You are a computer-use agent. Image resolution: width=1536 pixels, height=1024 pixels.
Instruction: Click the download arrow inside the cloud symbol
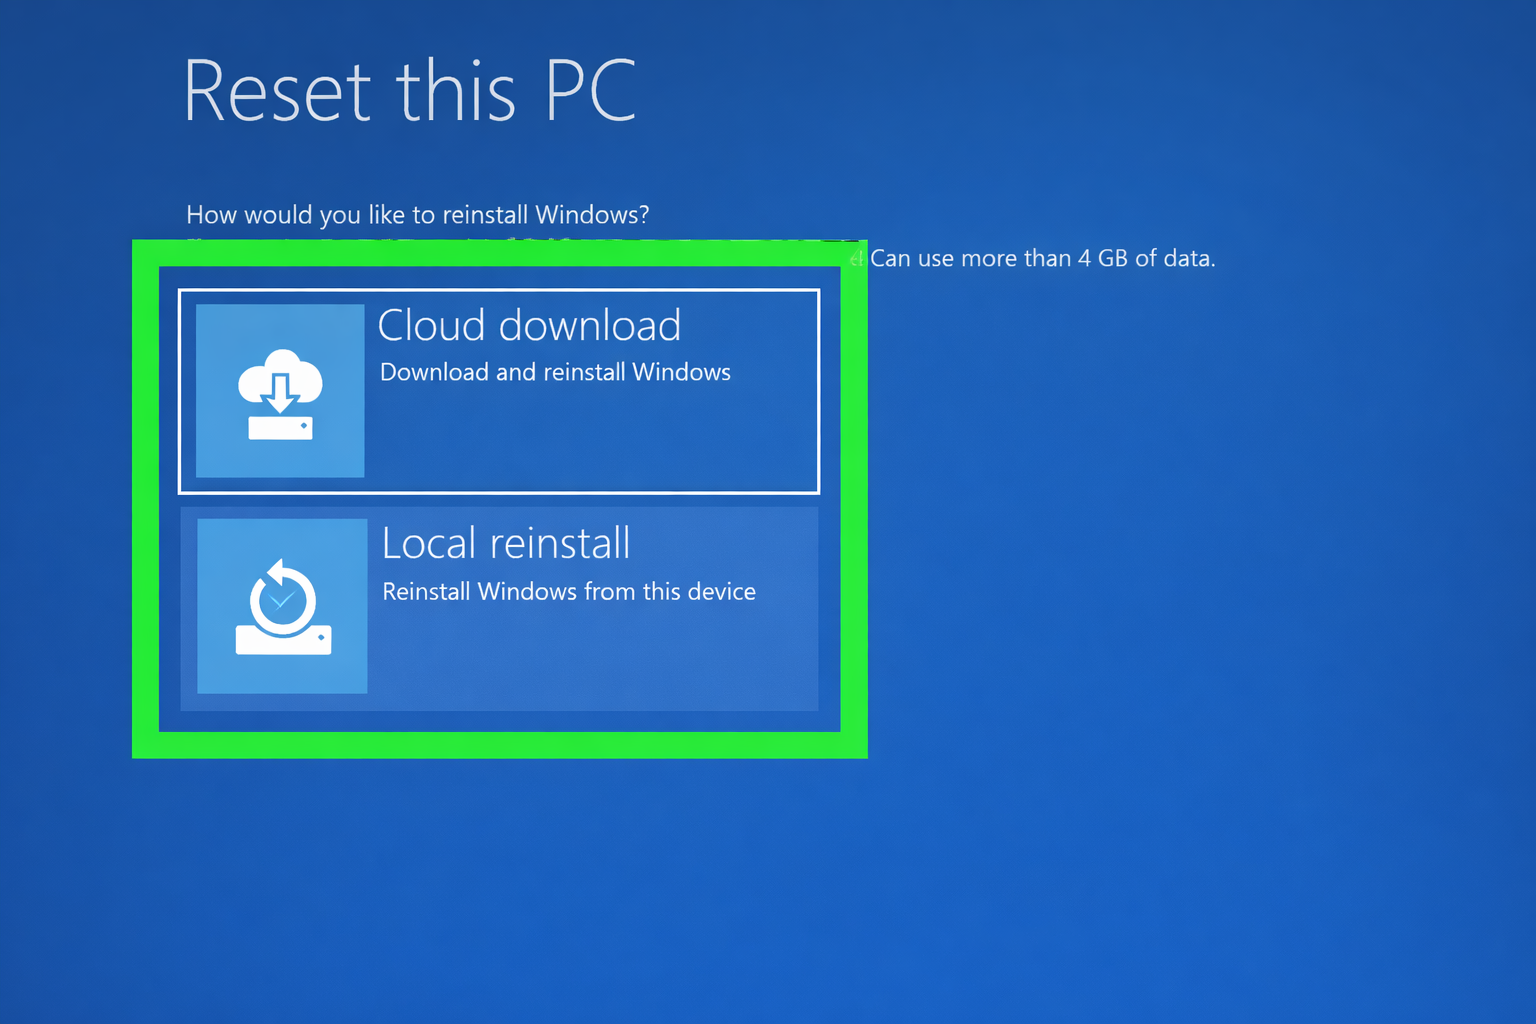click(x=280, y=393)
